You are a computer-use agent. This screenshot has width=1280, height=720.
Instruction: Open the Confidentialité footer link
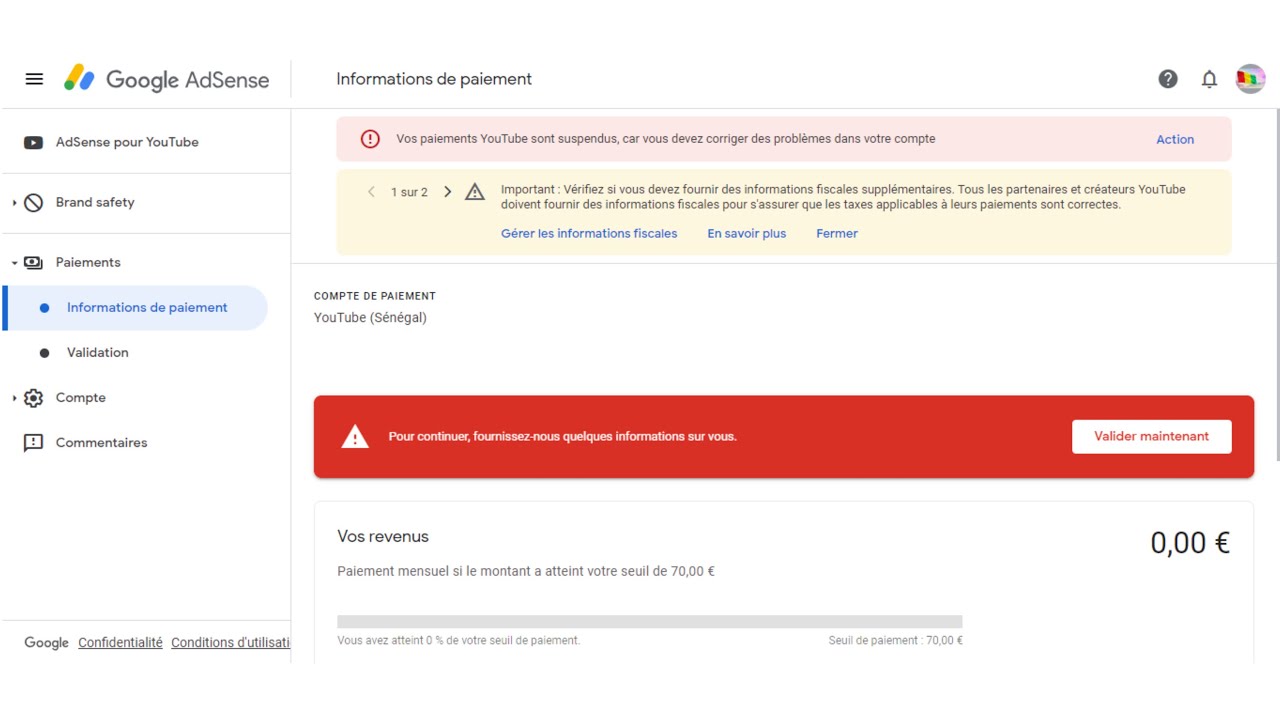[x=120, y=642]
